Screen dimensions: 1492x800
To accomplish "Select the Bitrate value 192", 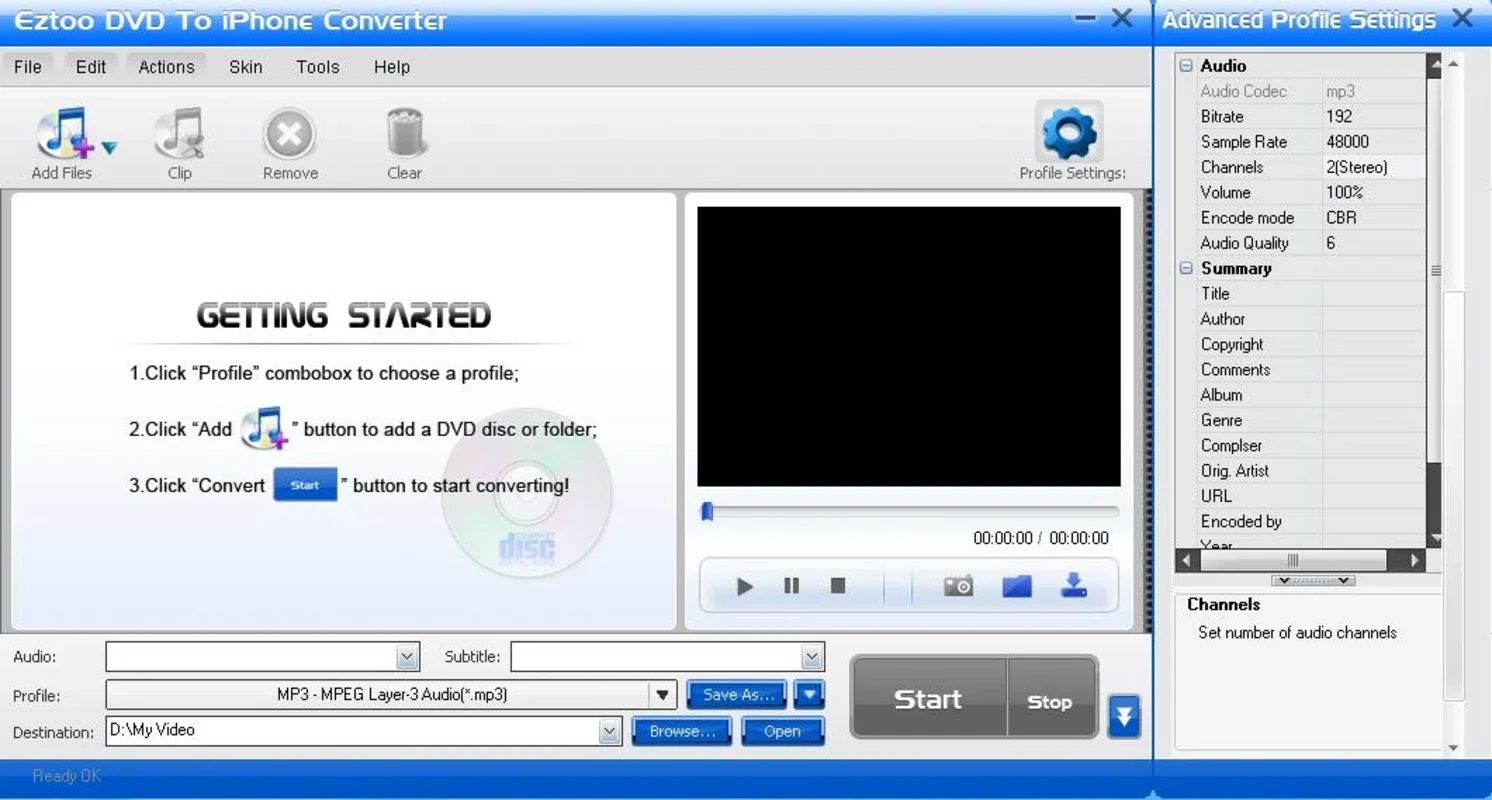I will click(1374, 116).
